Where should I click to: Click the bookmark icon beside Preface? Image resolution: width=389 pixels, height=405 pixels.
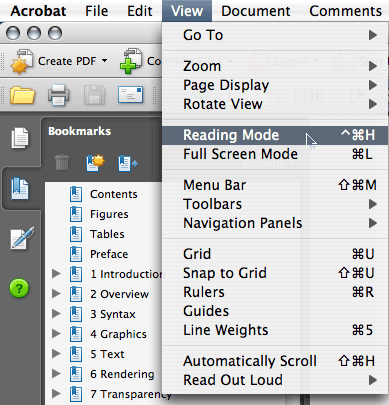pos(76,254)
